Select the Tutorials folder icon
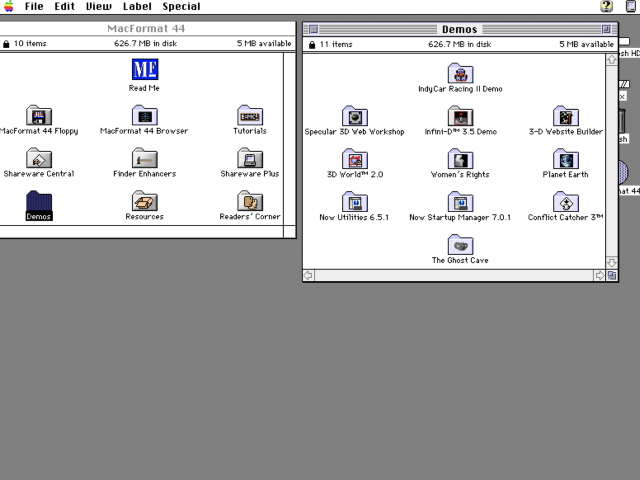The height and width of the screenshot is (480, 640). pos(250,116)
